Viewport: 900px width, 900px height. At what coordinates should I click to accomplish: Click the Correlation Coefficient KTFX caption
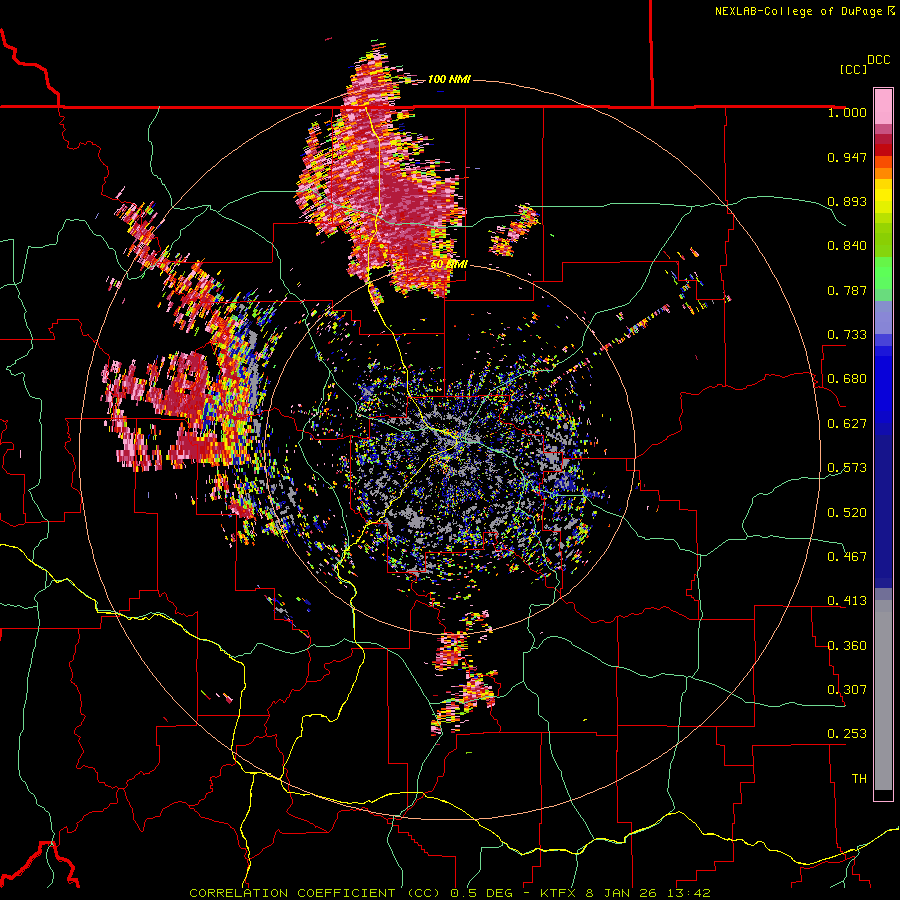point(450,893)
